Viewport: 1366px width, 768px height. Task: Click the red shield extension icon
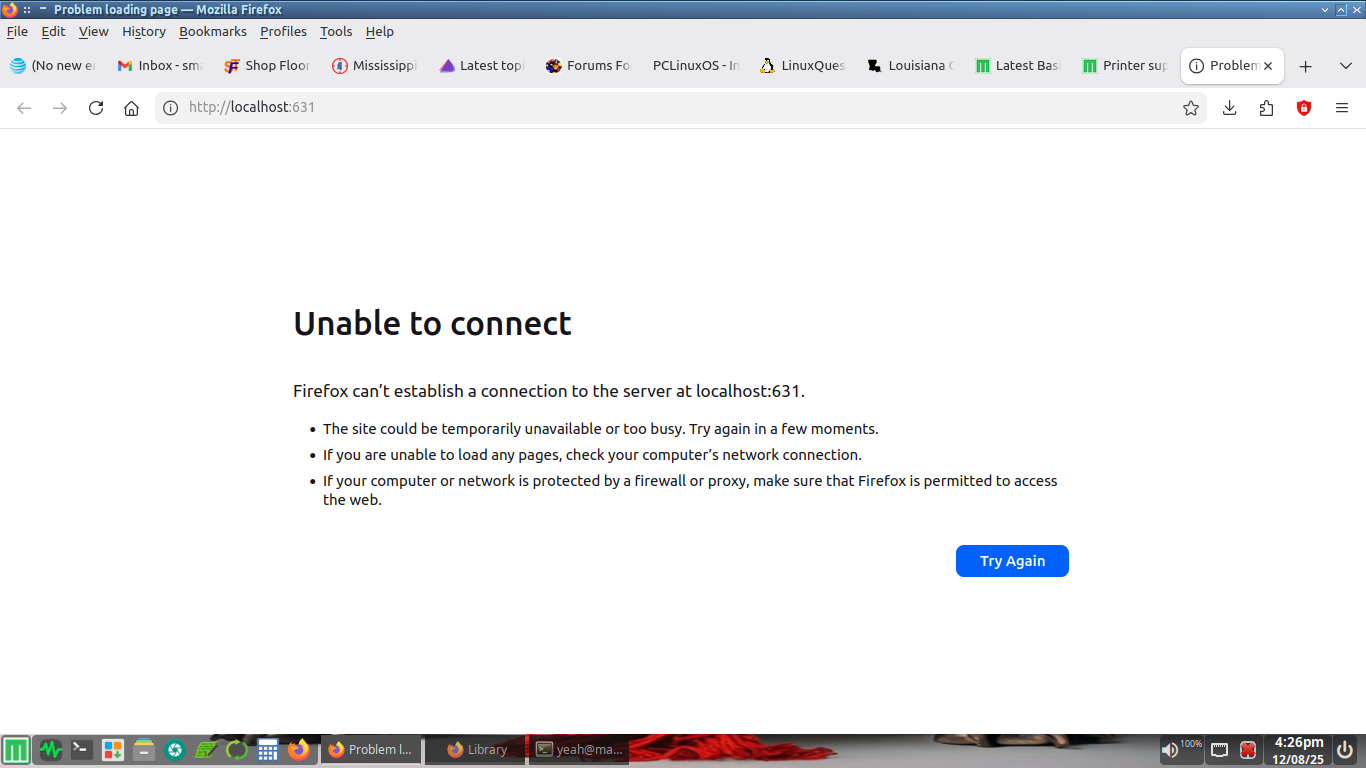tap(1304, 108)
